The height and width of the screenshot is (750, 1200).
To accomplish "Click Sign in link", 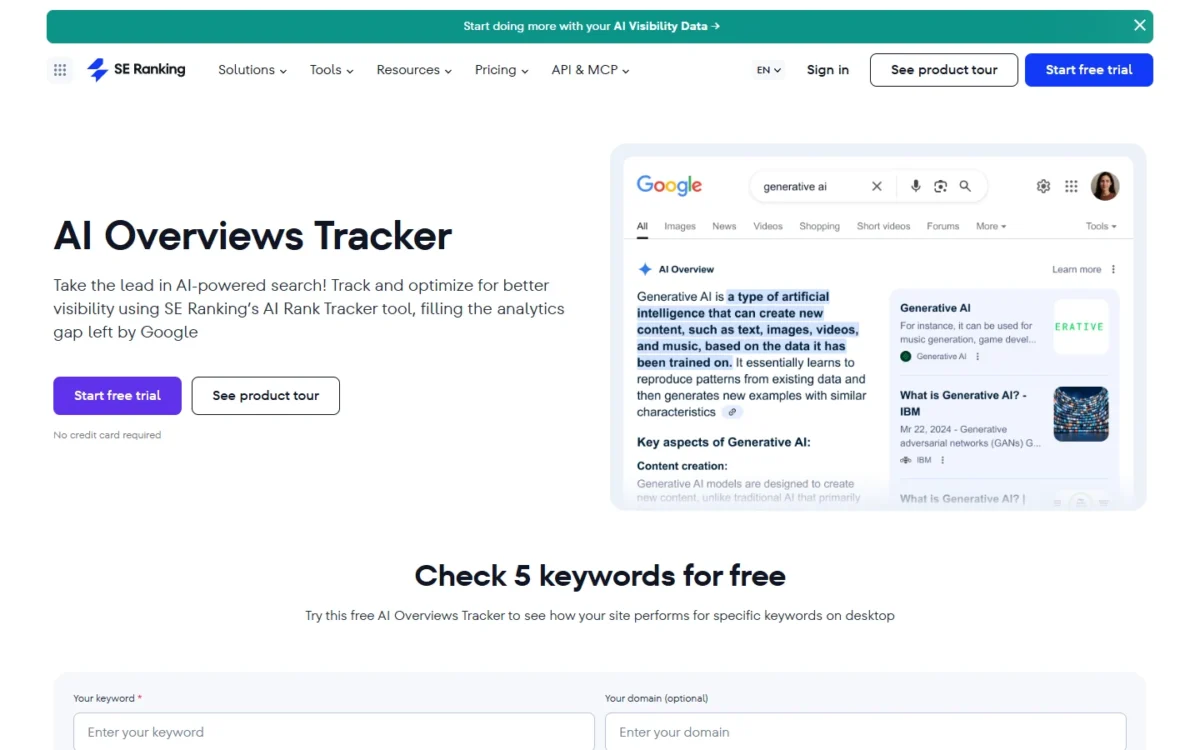I will pos(828,70).
